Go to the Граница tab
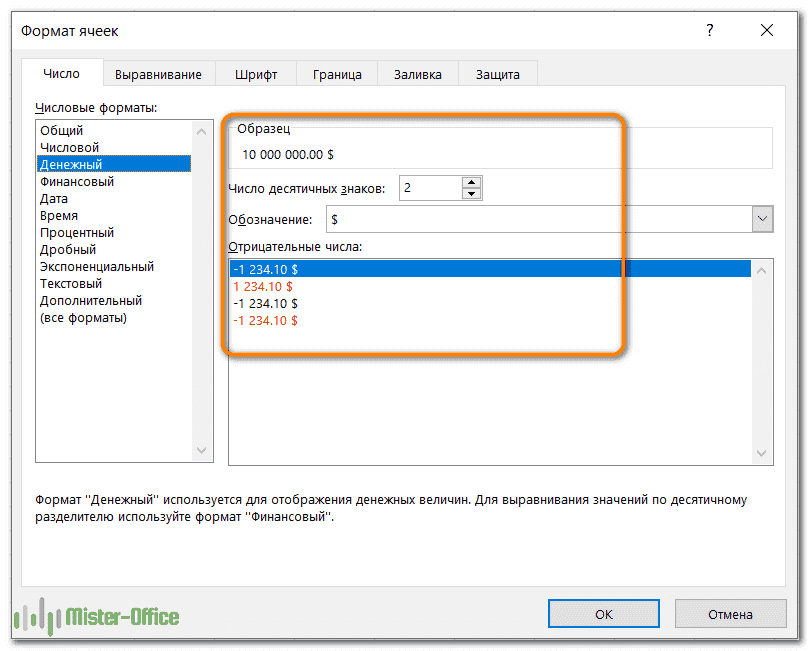Image resolution: width=810 pixels, height=651 pixels. [336, 74]
